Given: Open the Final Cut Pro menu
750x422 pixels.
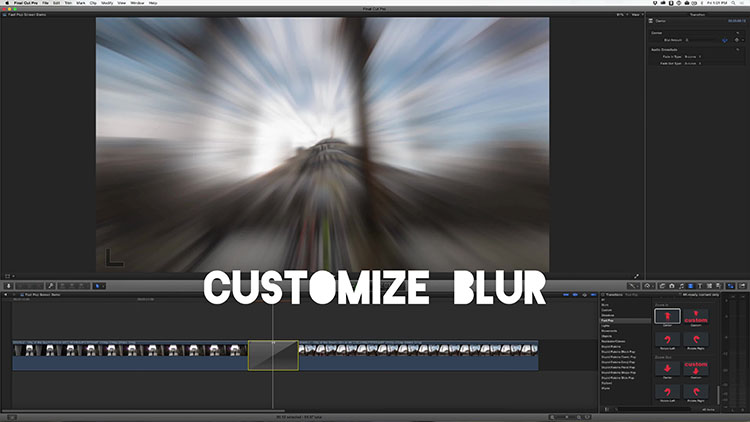Looking at the screenshot, I should (26, 3).
